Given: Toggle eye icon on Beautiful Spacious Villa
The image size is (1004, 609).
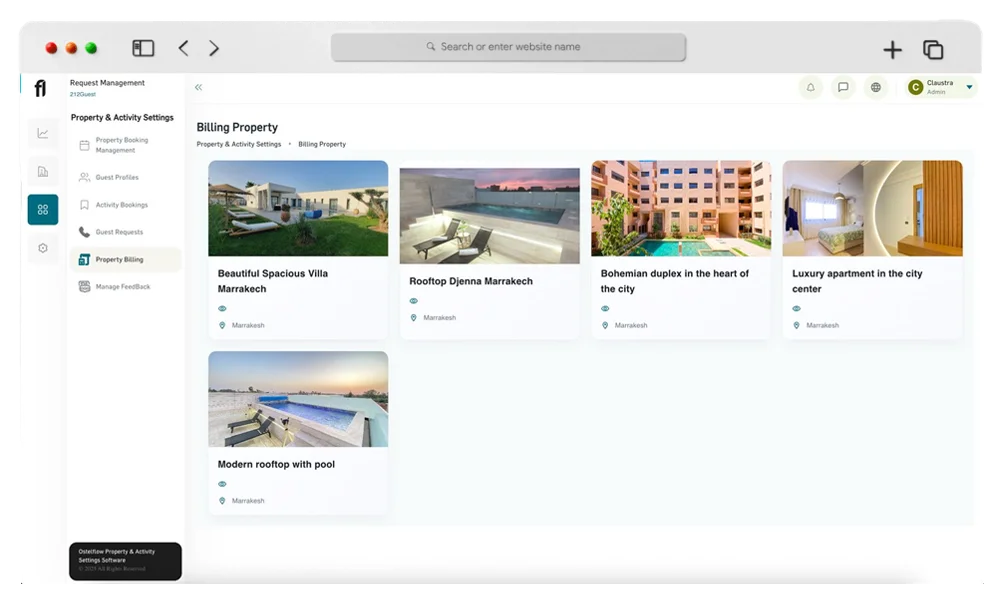Looking at the screenshot, I should tap(223, 309).
